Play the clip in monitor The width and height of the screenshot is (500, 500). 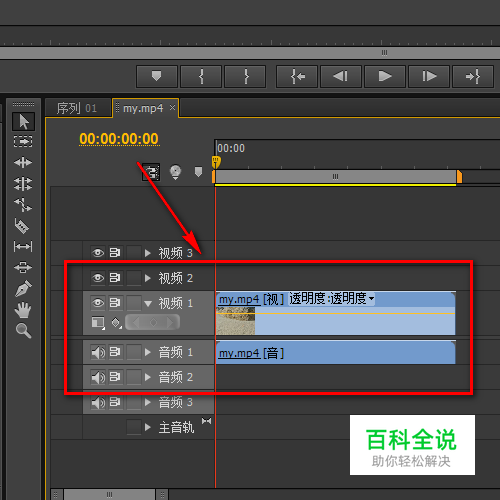(x=385, y=77)
